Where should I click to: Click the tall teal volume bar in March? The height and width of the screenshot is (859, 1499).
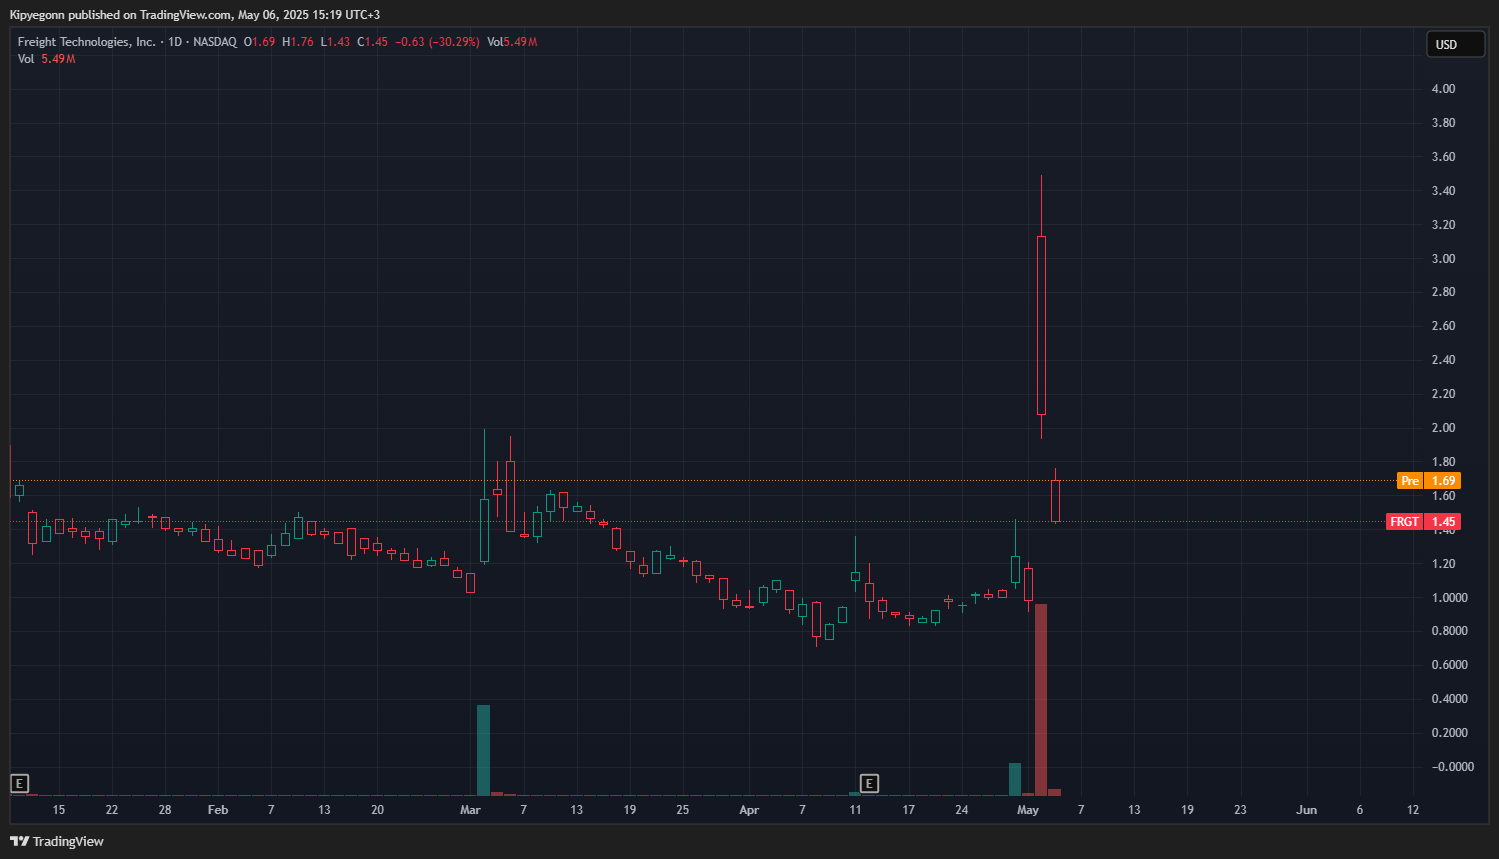484,750
